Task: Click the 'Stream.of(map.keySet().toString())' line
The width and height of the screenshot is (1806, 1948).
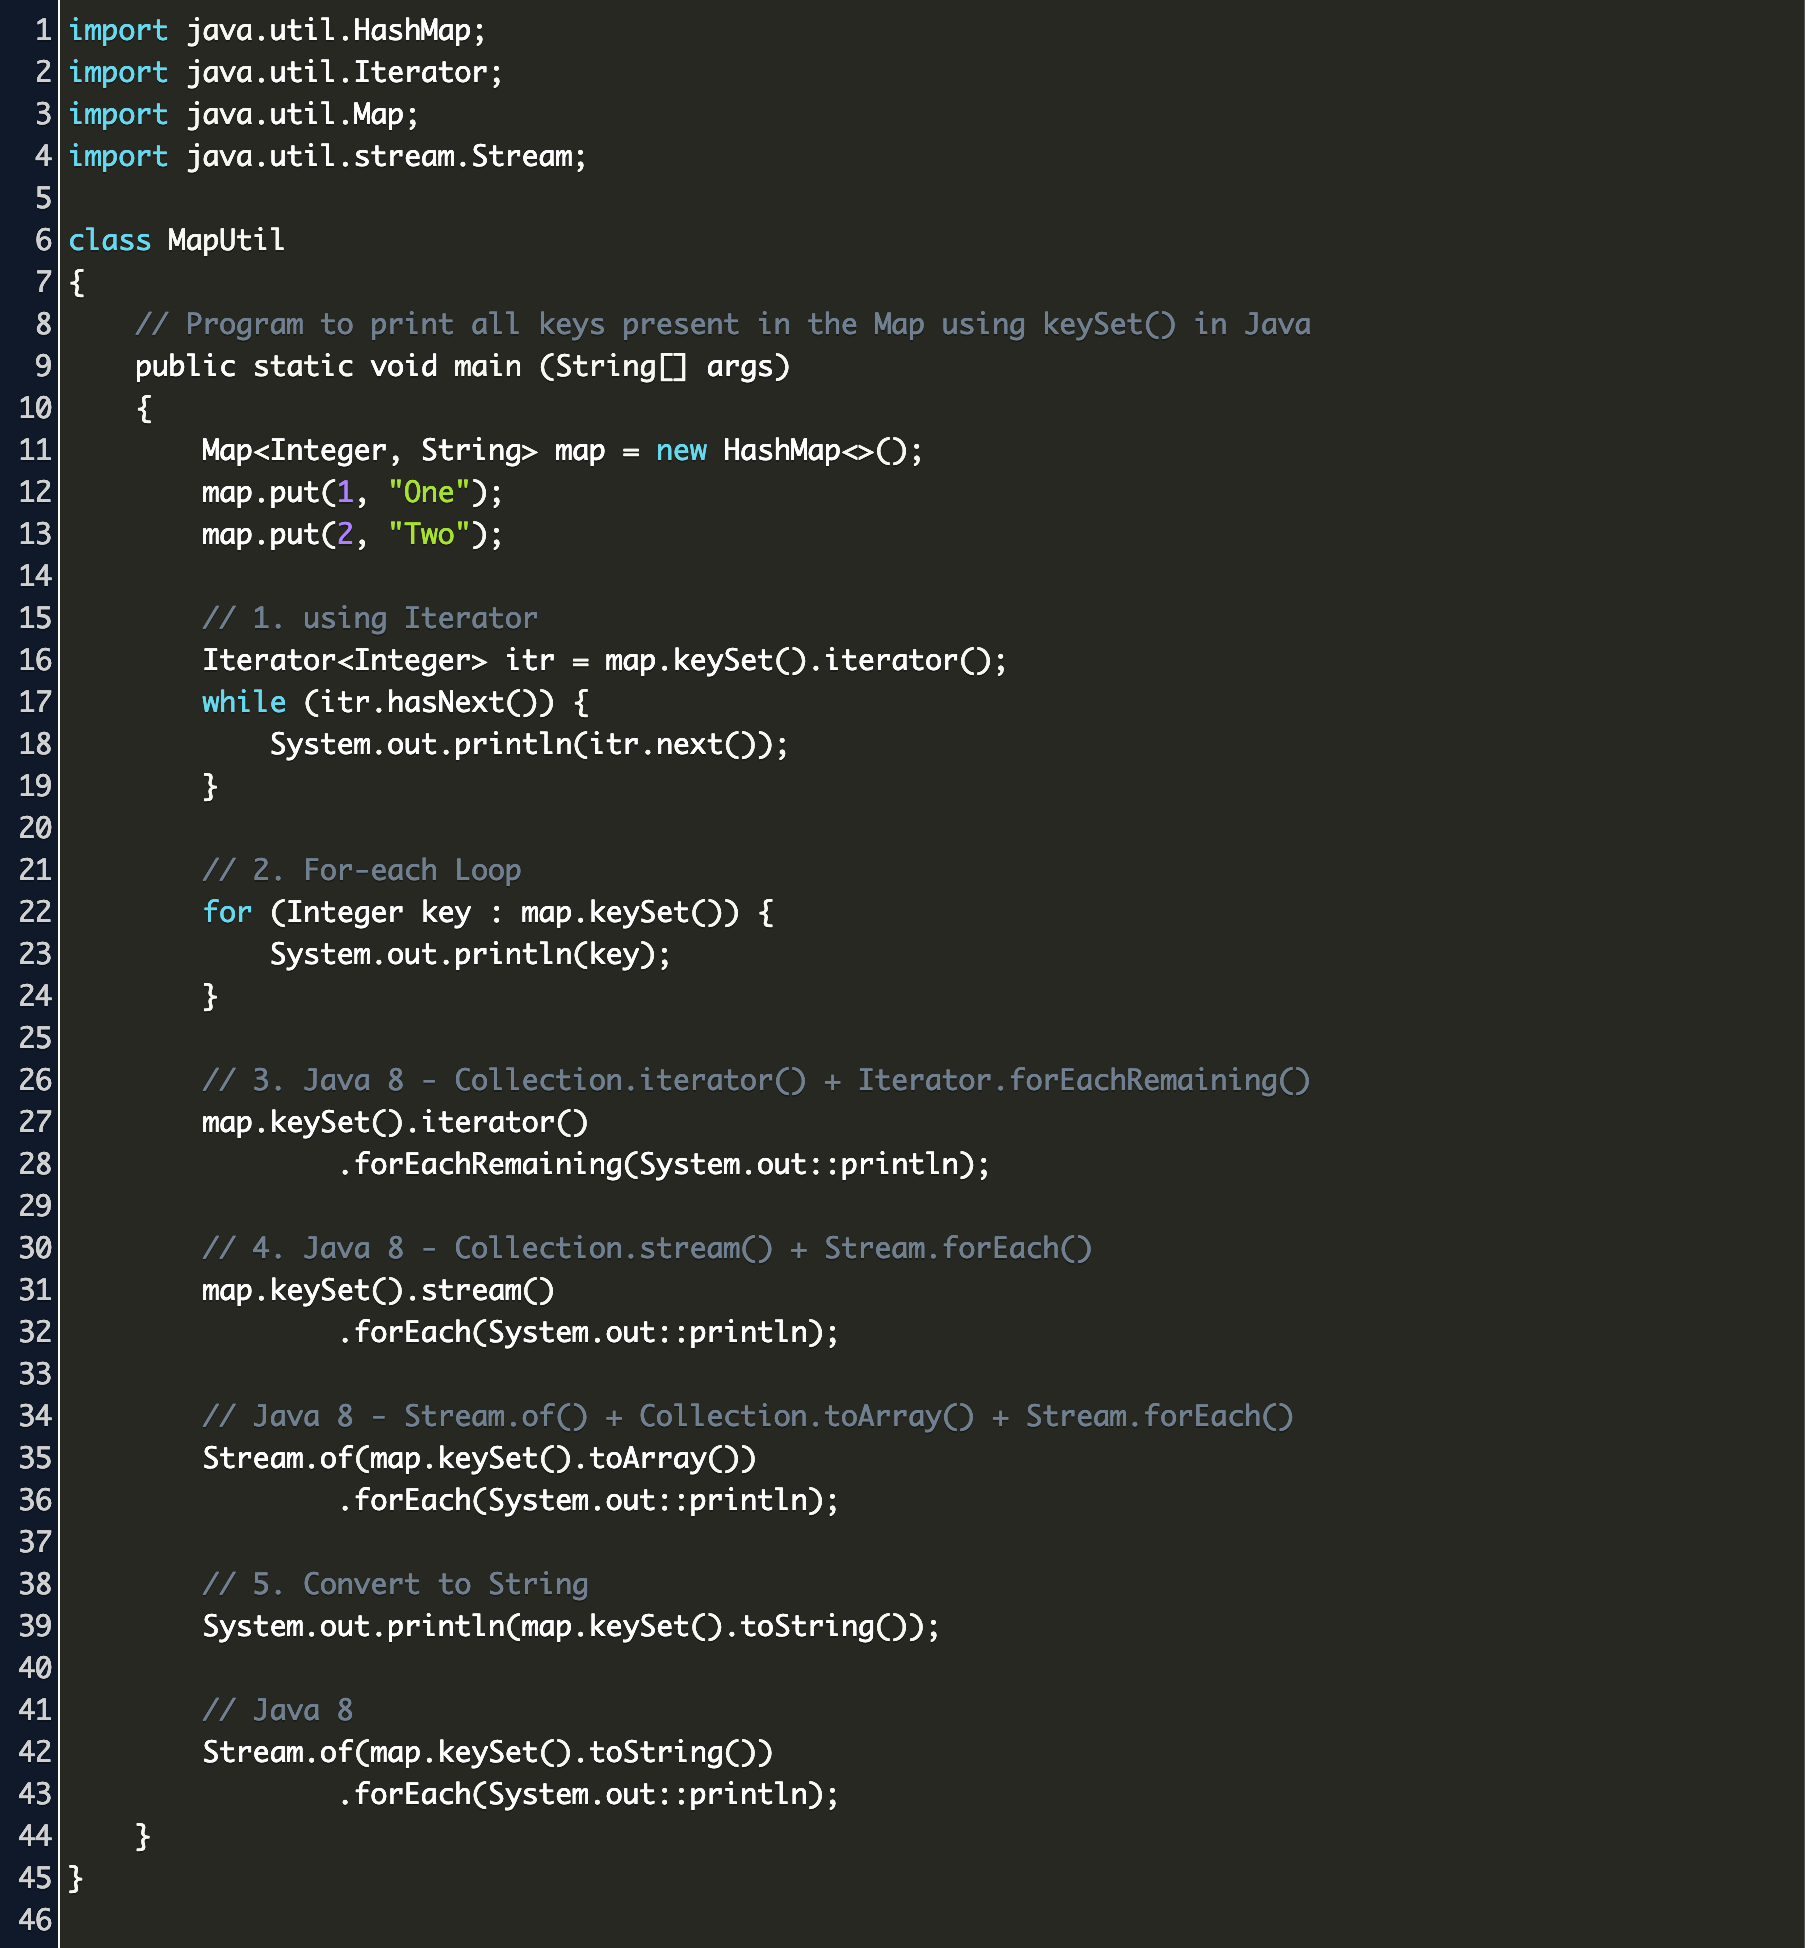Action: pyautogui.click(x=487, y=1752)
